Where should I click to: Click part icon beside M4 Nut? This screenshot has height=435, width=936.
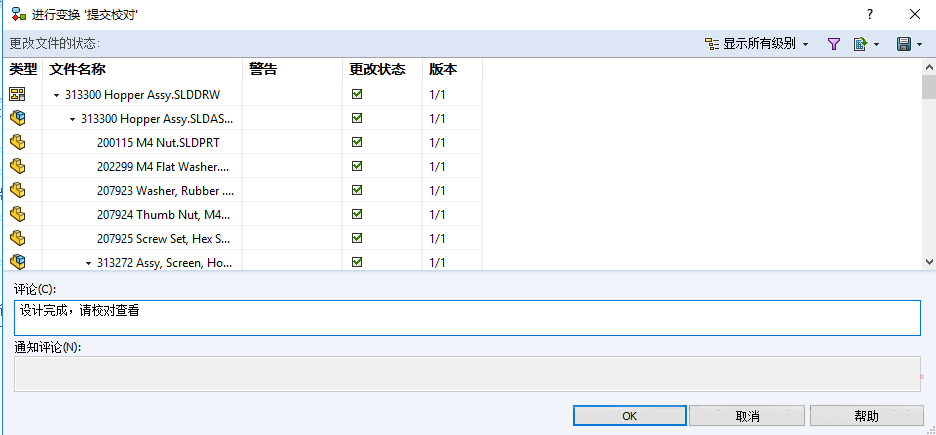point(17,142)
